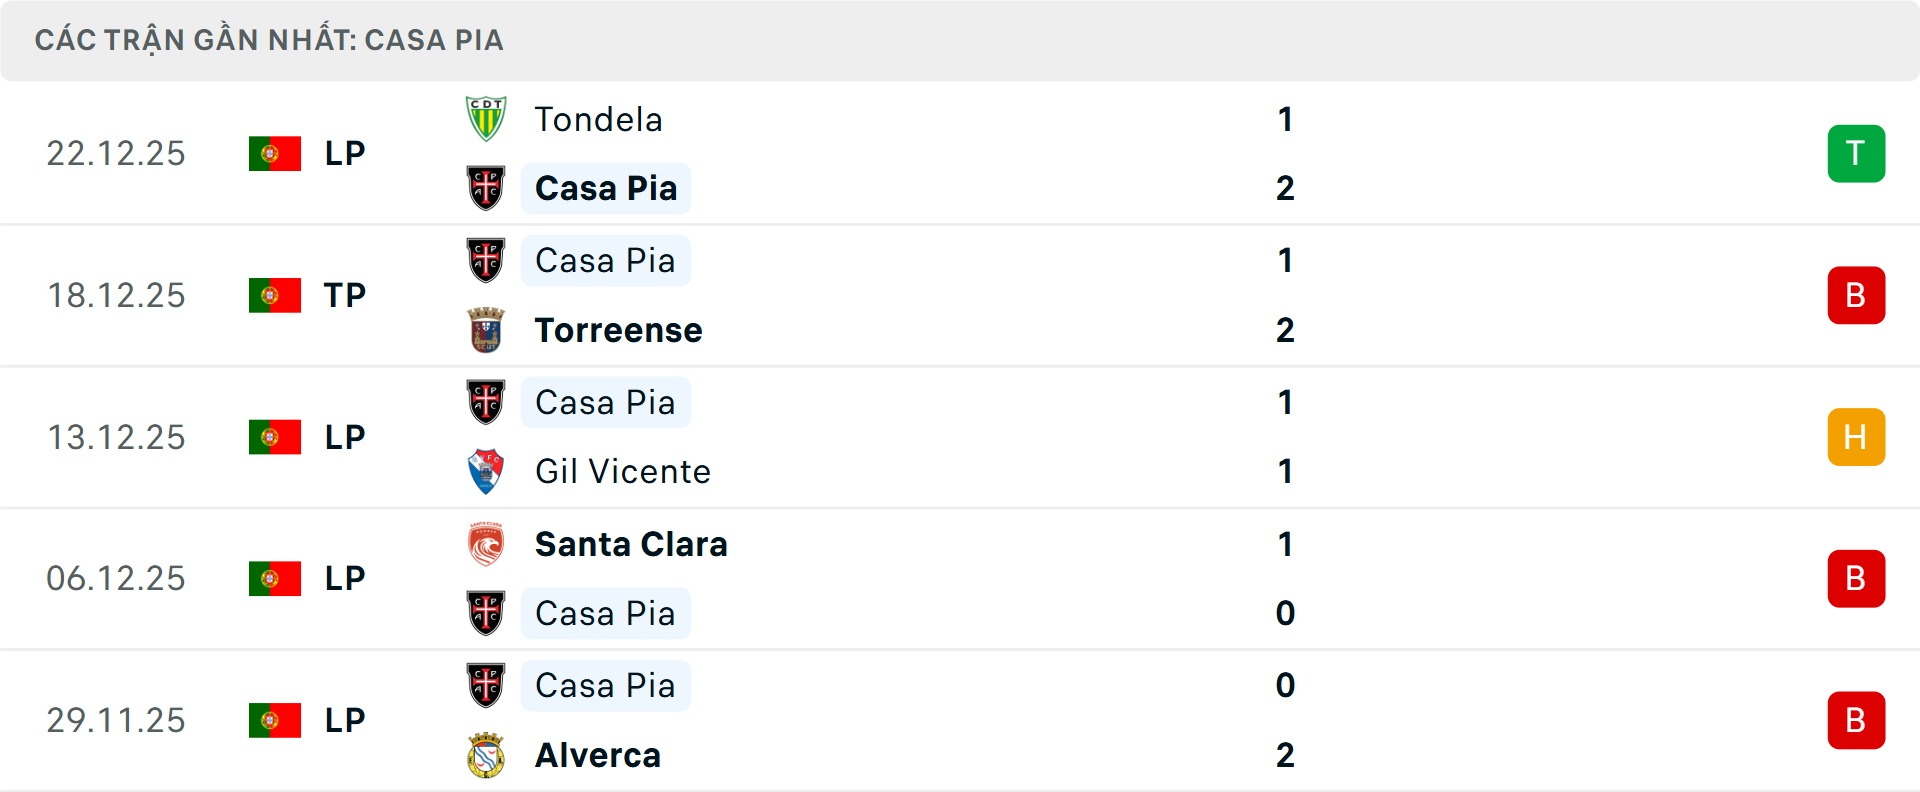Click Portugal flag on the 29.11.25 row
This screenshot has height=792, width=1920.
coord(275,720)
